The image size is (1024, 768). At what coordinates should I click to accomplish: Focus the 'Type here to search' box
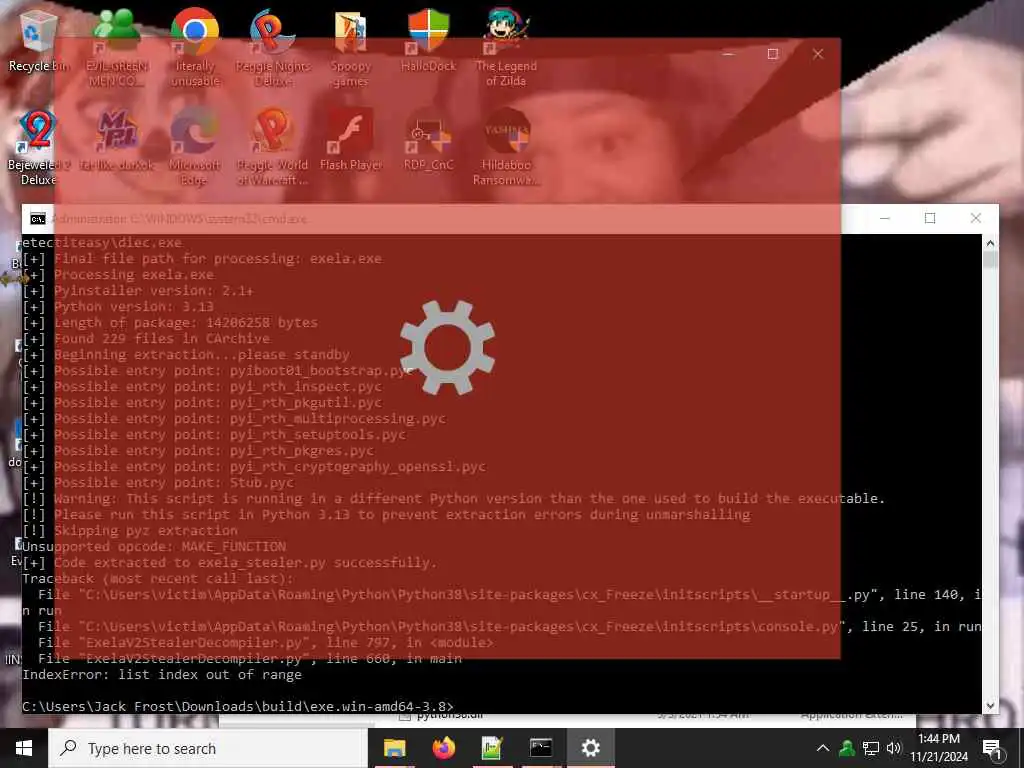tap(208, 748)
